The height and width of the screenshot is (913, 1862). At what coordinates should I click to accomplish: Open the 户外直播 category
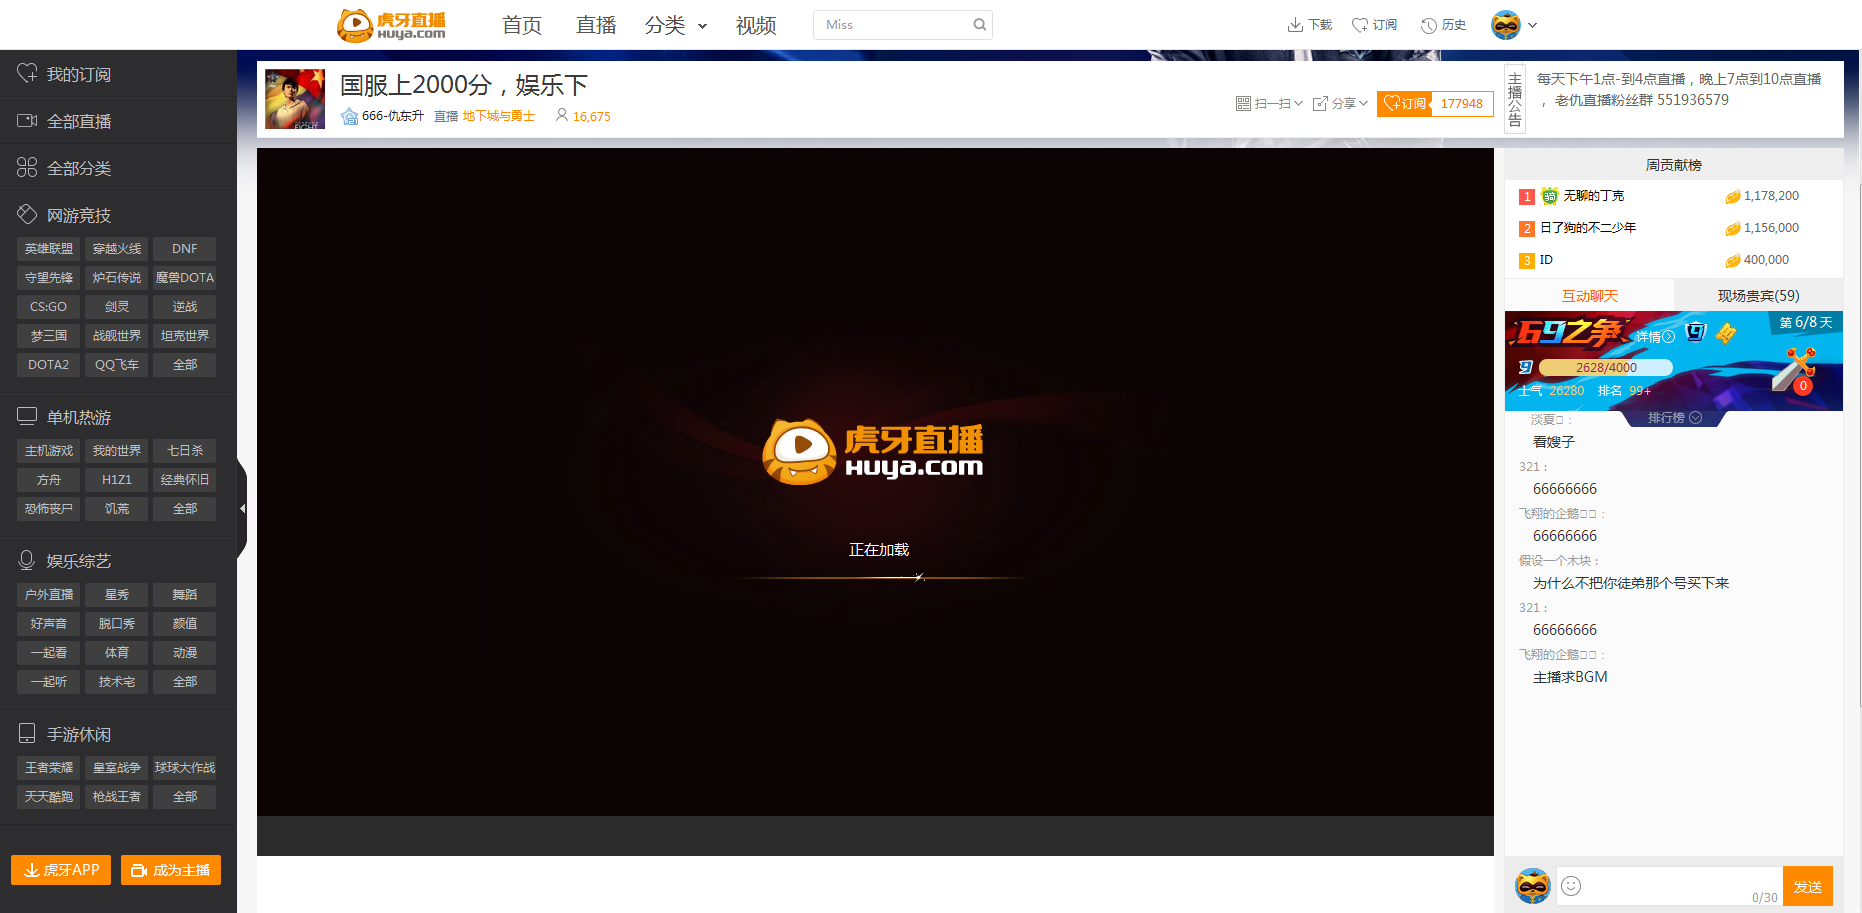(x=49, y=594)
